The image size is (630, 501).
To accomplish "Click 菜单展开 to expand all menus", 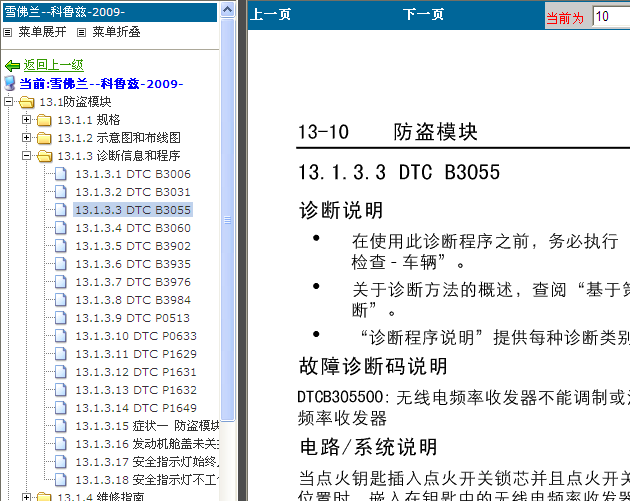I will pos(42,32).
